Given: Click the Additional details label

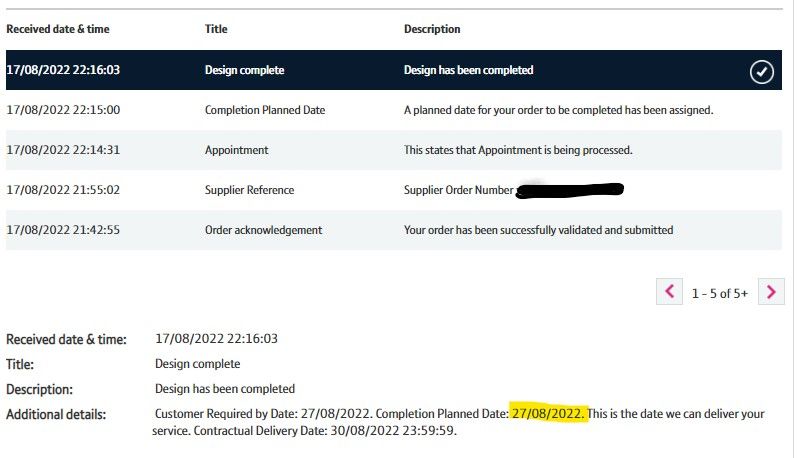Looking at the screenshot, I should pyautogui.click(x=56, y=414).
